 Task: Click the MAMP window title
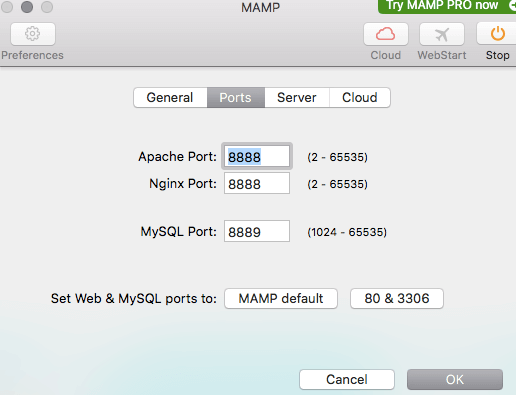click(260, 7)
